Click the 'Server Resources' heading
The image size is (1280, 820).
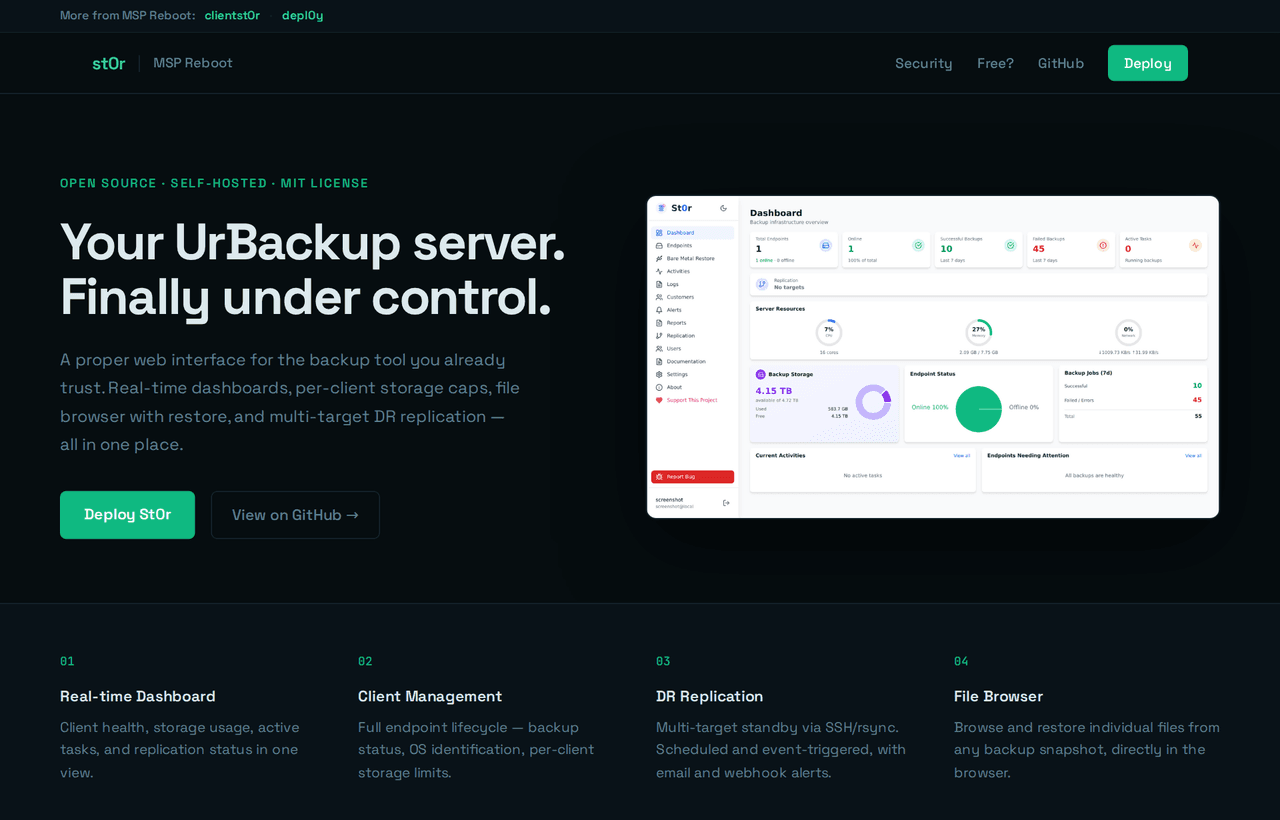(x=780, y=309)
